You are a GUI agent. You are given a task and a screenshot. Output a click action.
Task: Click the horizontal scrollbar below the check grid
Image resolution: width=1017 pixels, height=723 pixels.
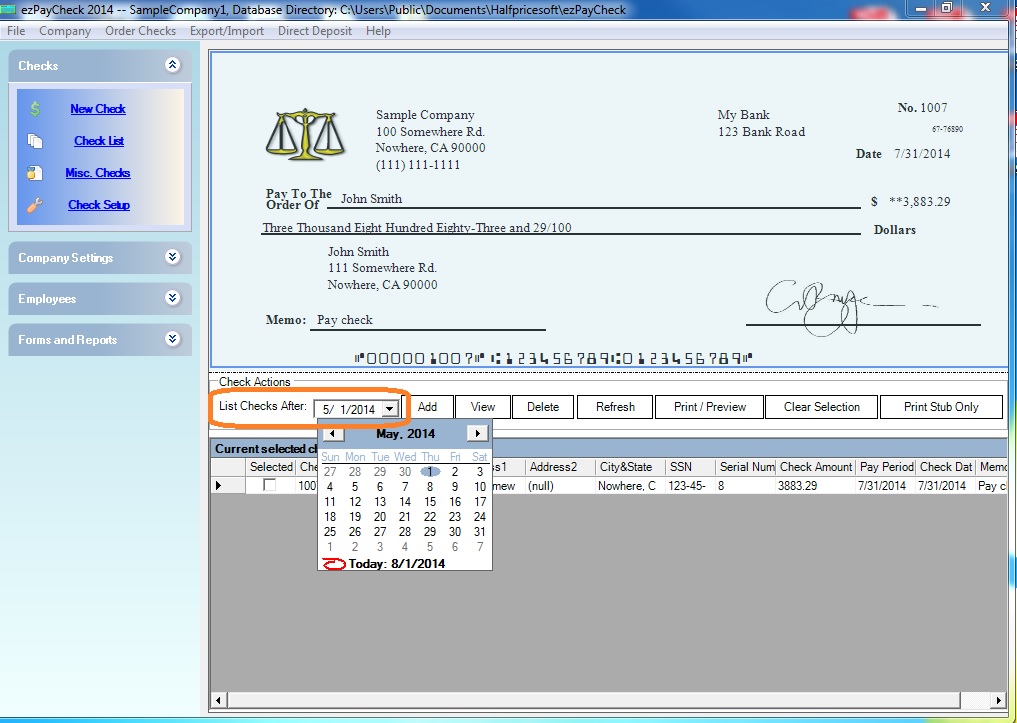[600, 700]
